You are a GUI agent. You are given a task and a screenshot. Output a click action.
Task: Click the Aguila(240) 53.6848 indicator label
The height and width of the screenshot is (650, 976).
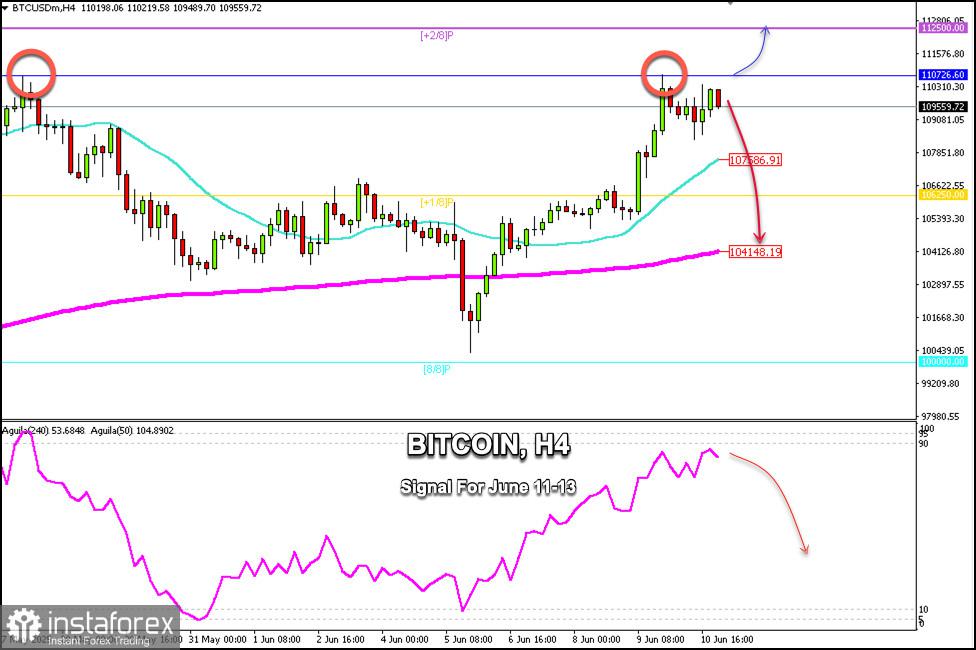tap(43, 431)
